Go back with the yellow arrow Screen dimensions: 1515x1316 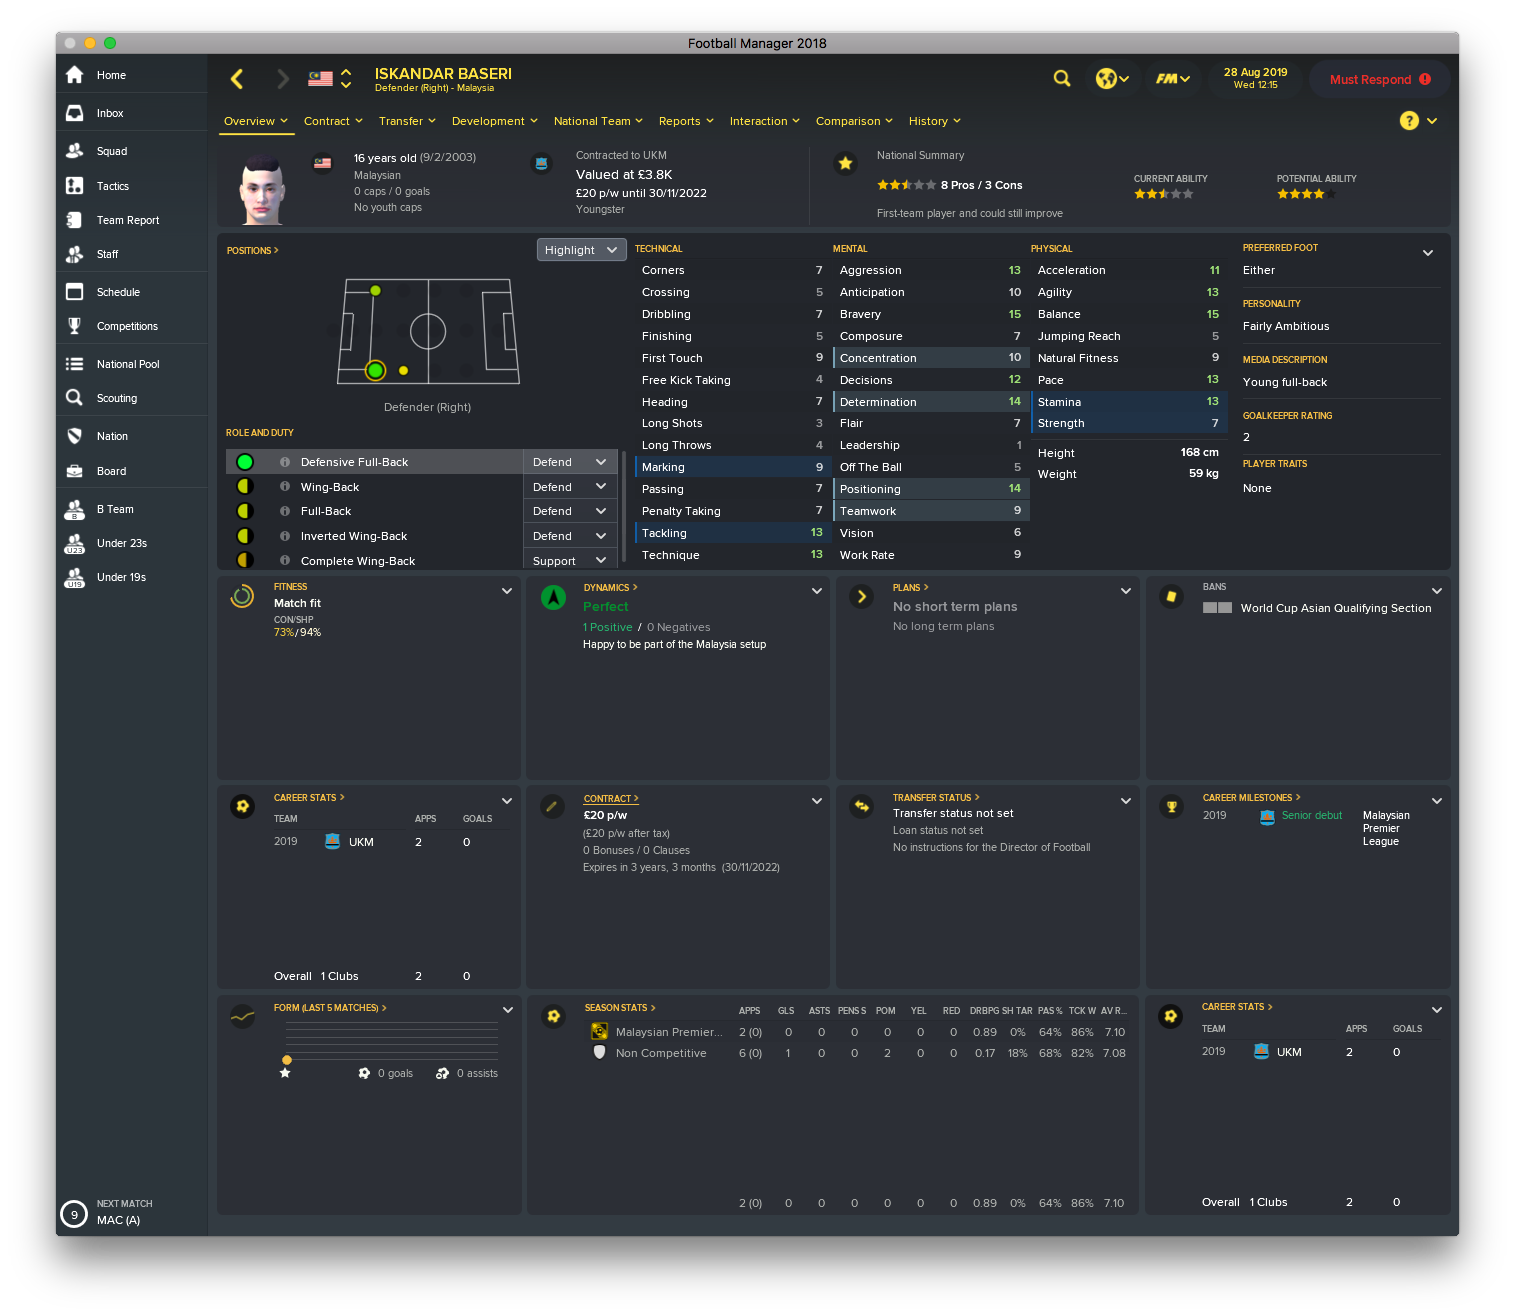coord(237,79)
